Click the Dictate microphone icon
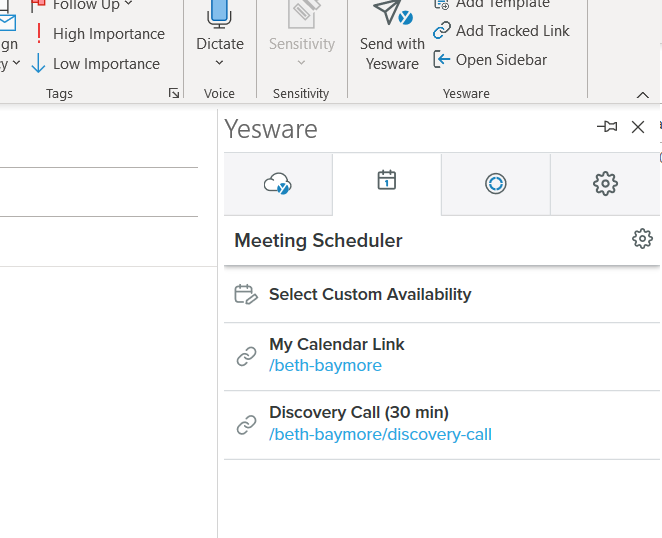 point(219,14)
